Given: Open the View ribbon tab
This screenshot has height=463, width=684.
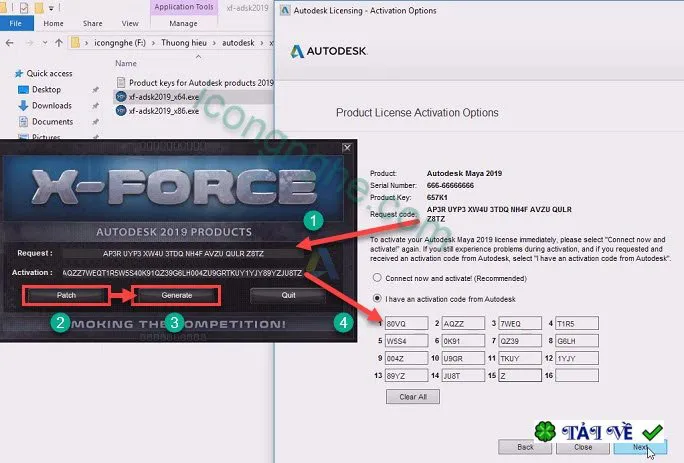Looking at the screenshot, I should 130,24.
